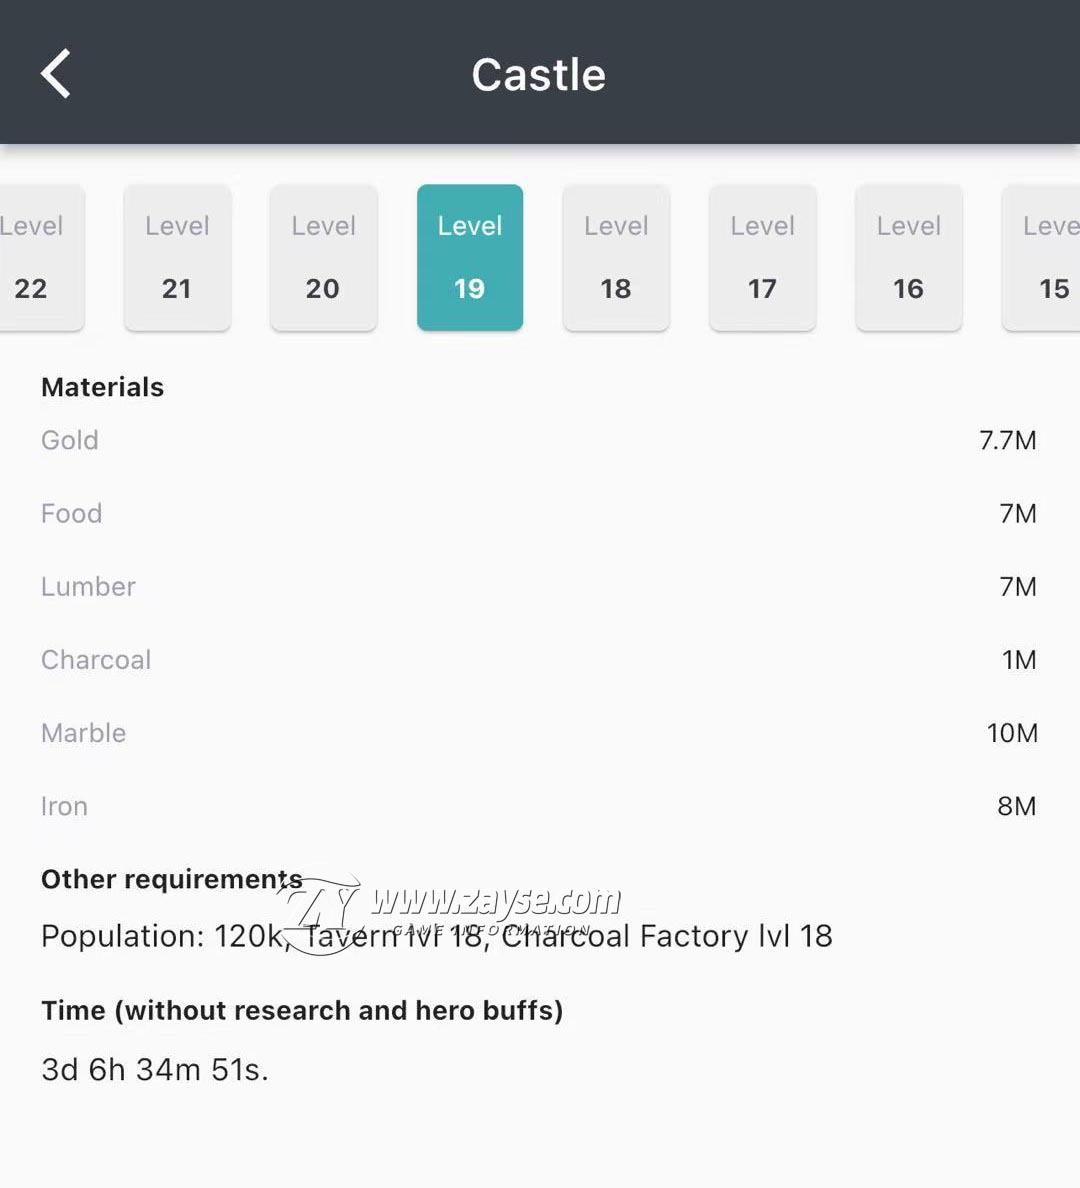
Task: Open the Level 18 tab
Action: point(616,258)
